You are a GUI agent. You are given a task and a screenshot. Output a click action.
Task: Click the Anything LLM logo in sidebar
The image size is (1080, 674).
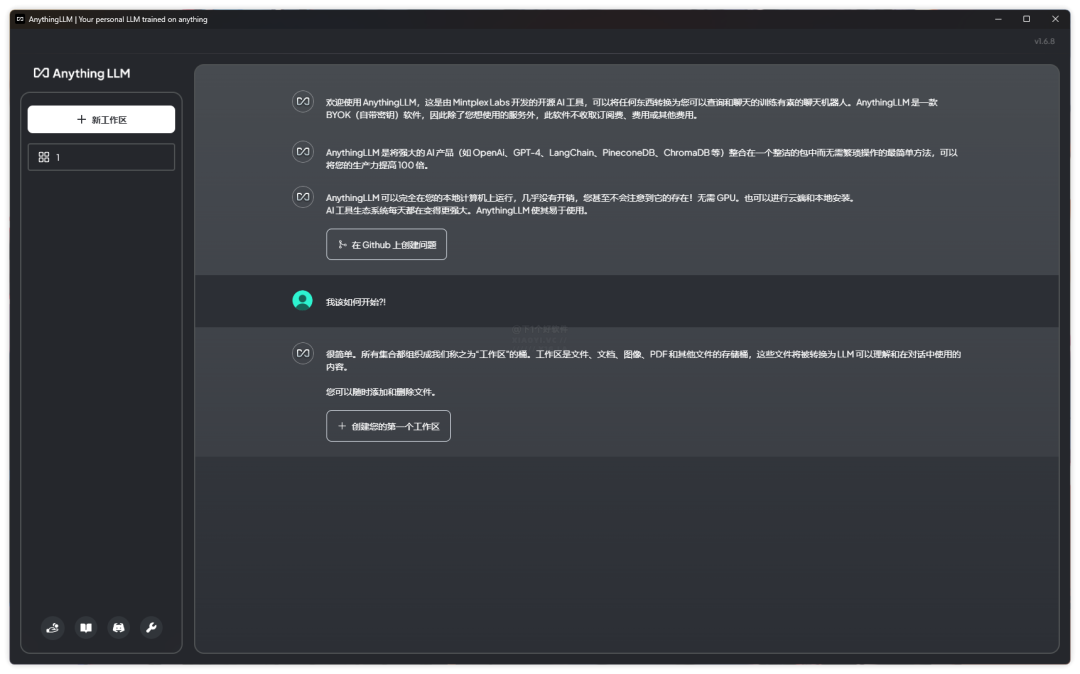point(82,73)
